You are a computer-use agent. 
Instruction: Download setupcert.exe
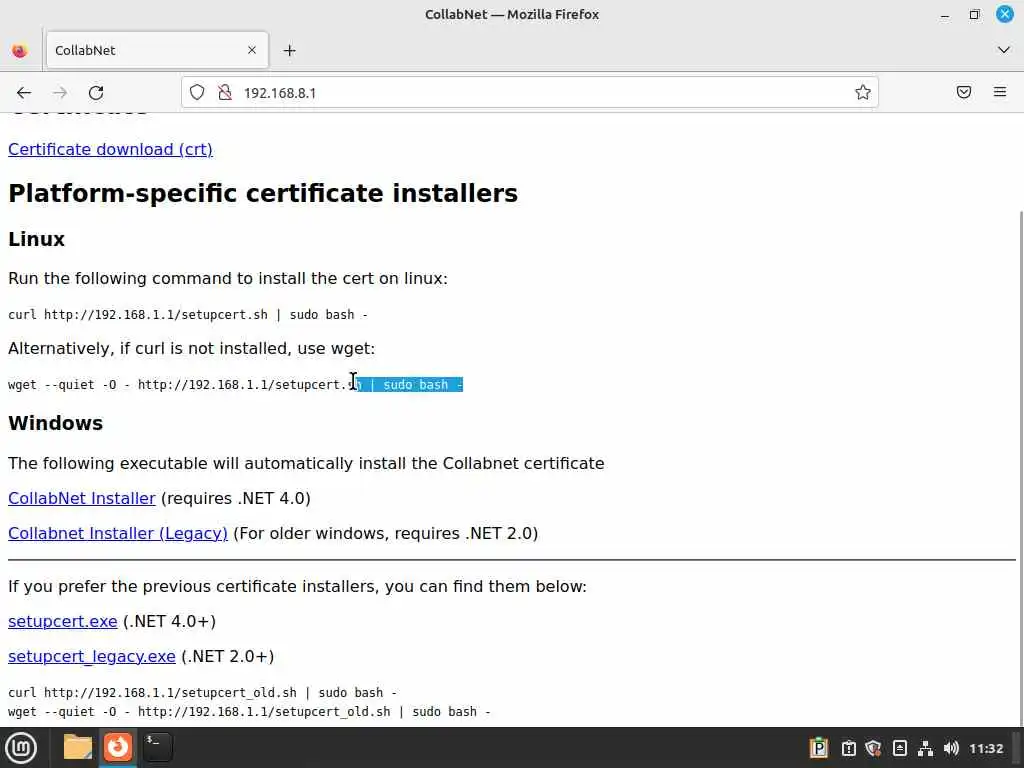point(63,621)
